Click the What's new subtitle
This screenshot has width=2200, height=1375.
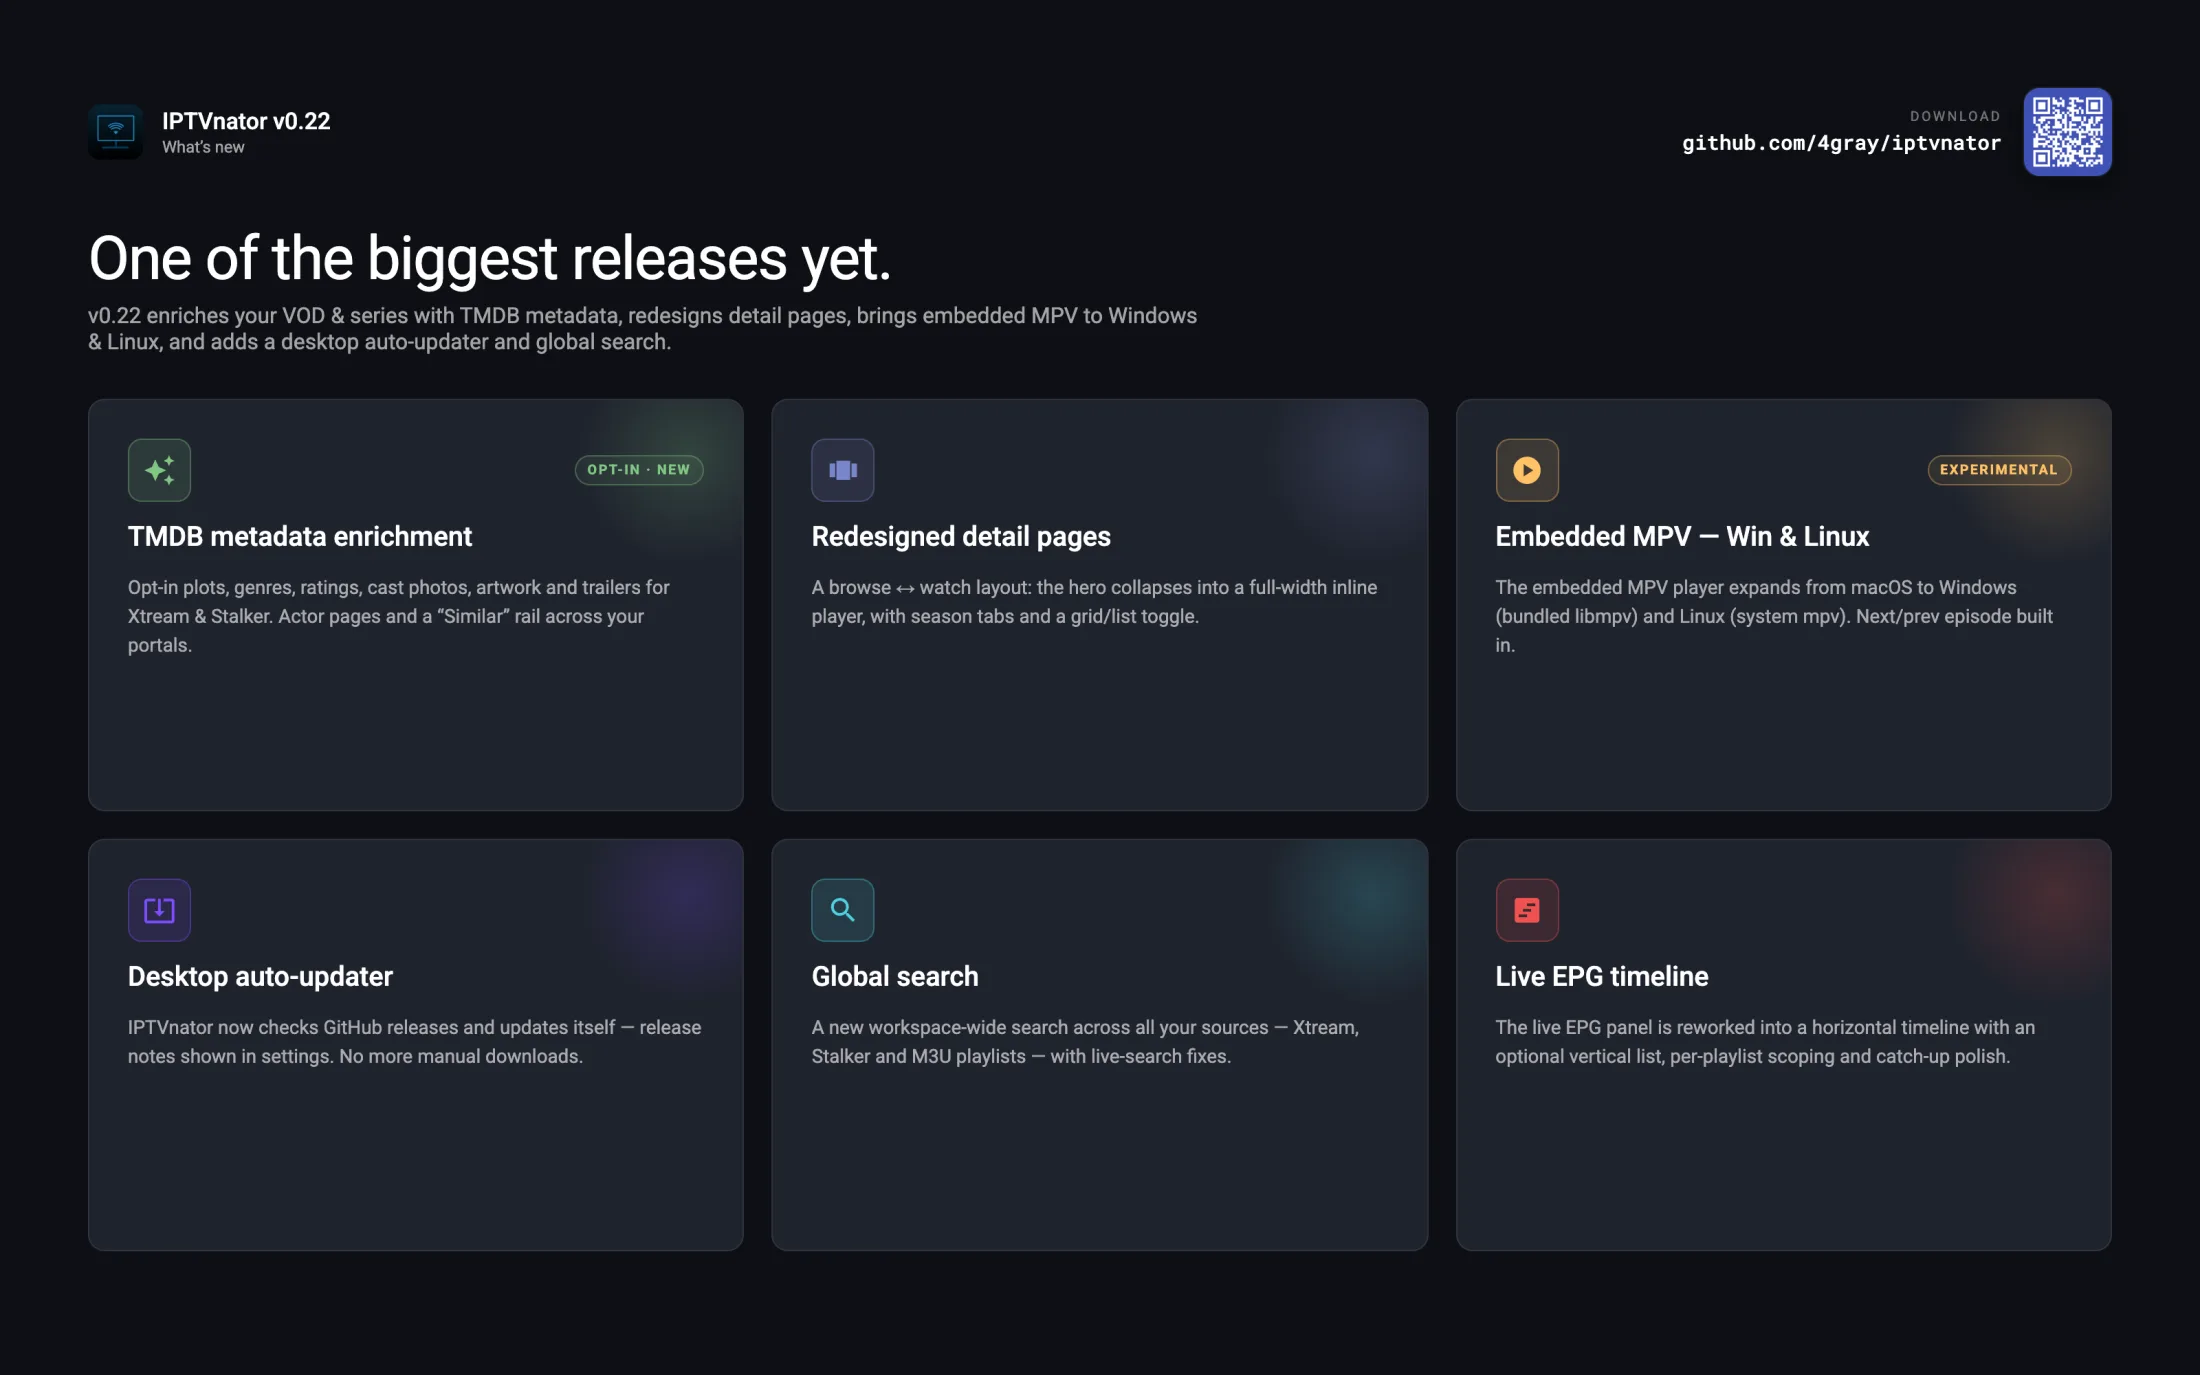(x=203, y=147)
